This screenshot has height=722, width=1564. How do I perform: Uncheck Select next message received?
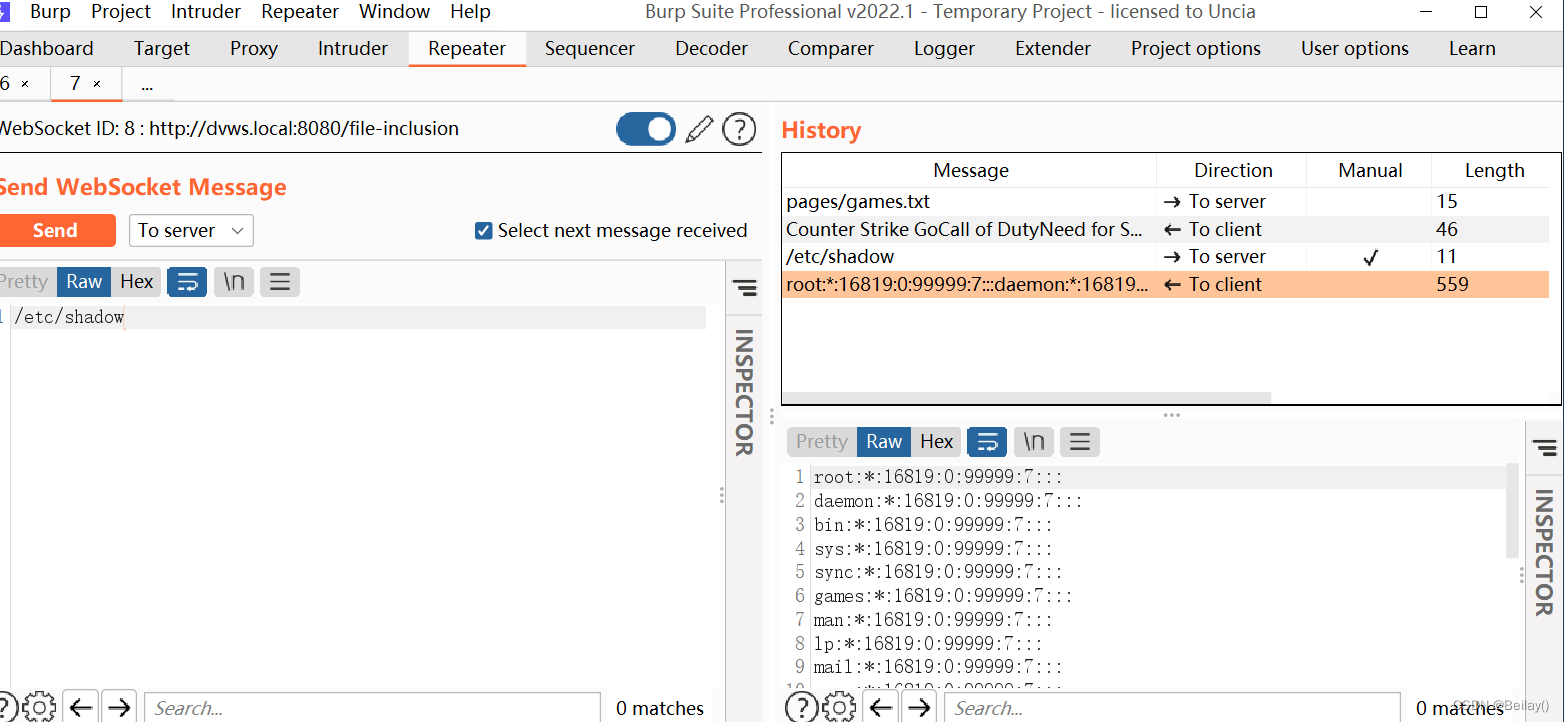[483, 231]
